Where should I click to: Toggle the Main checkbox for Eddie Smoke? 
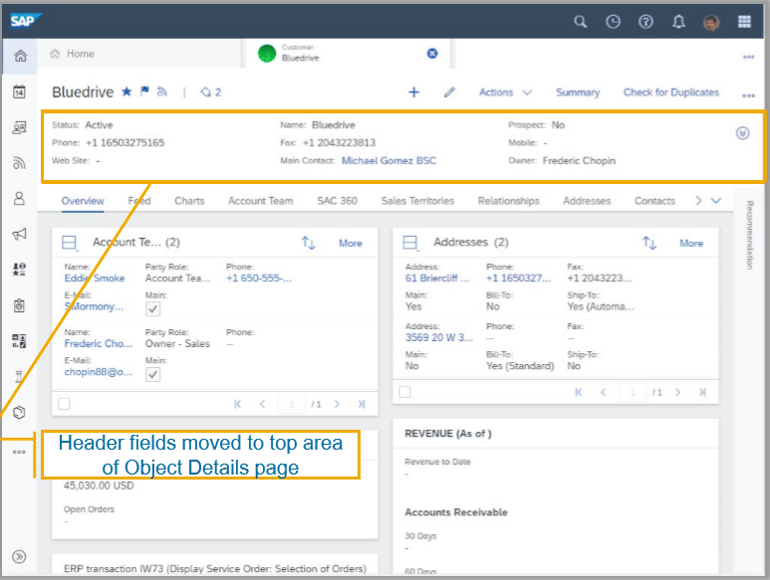pyautogui.click(x=153, y=309)
